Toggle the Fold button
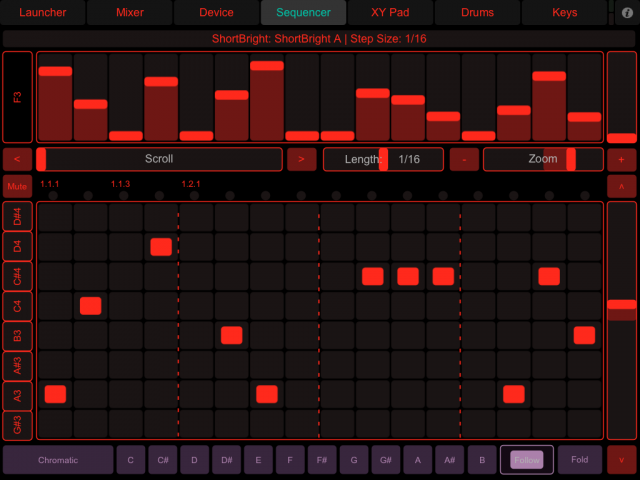 (x=580, y=460)
